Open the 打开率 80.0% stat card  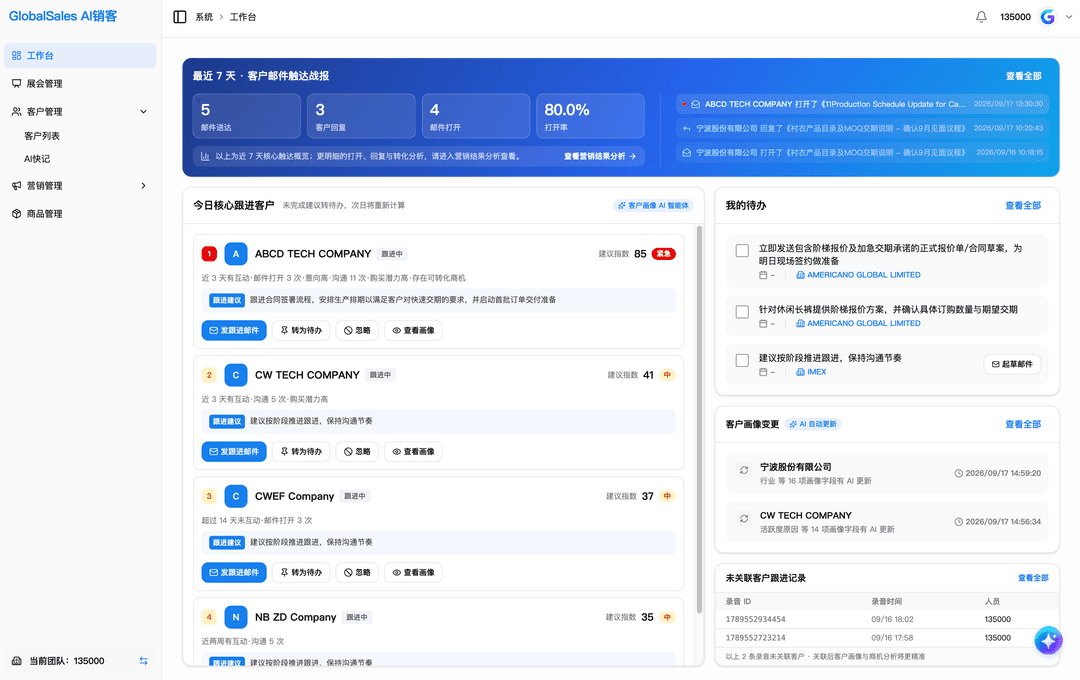(x=590, y=116)
